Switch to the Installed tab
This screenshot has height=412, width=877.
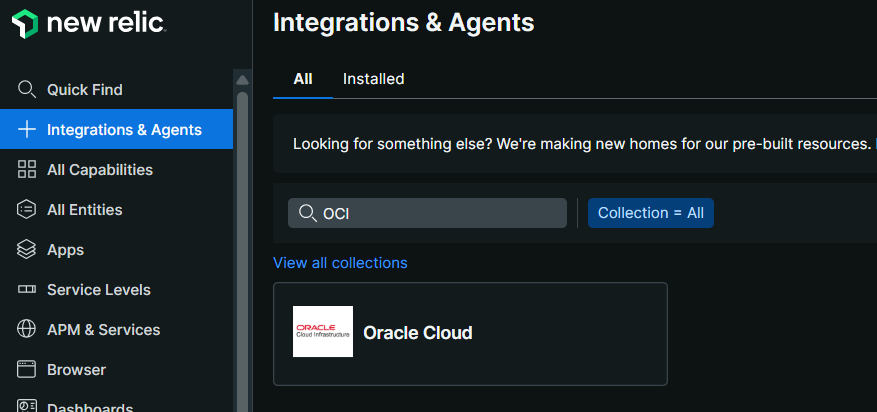point(374,79)
